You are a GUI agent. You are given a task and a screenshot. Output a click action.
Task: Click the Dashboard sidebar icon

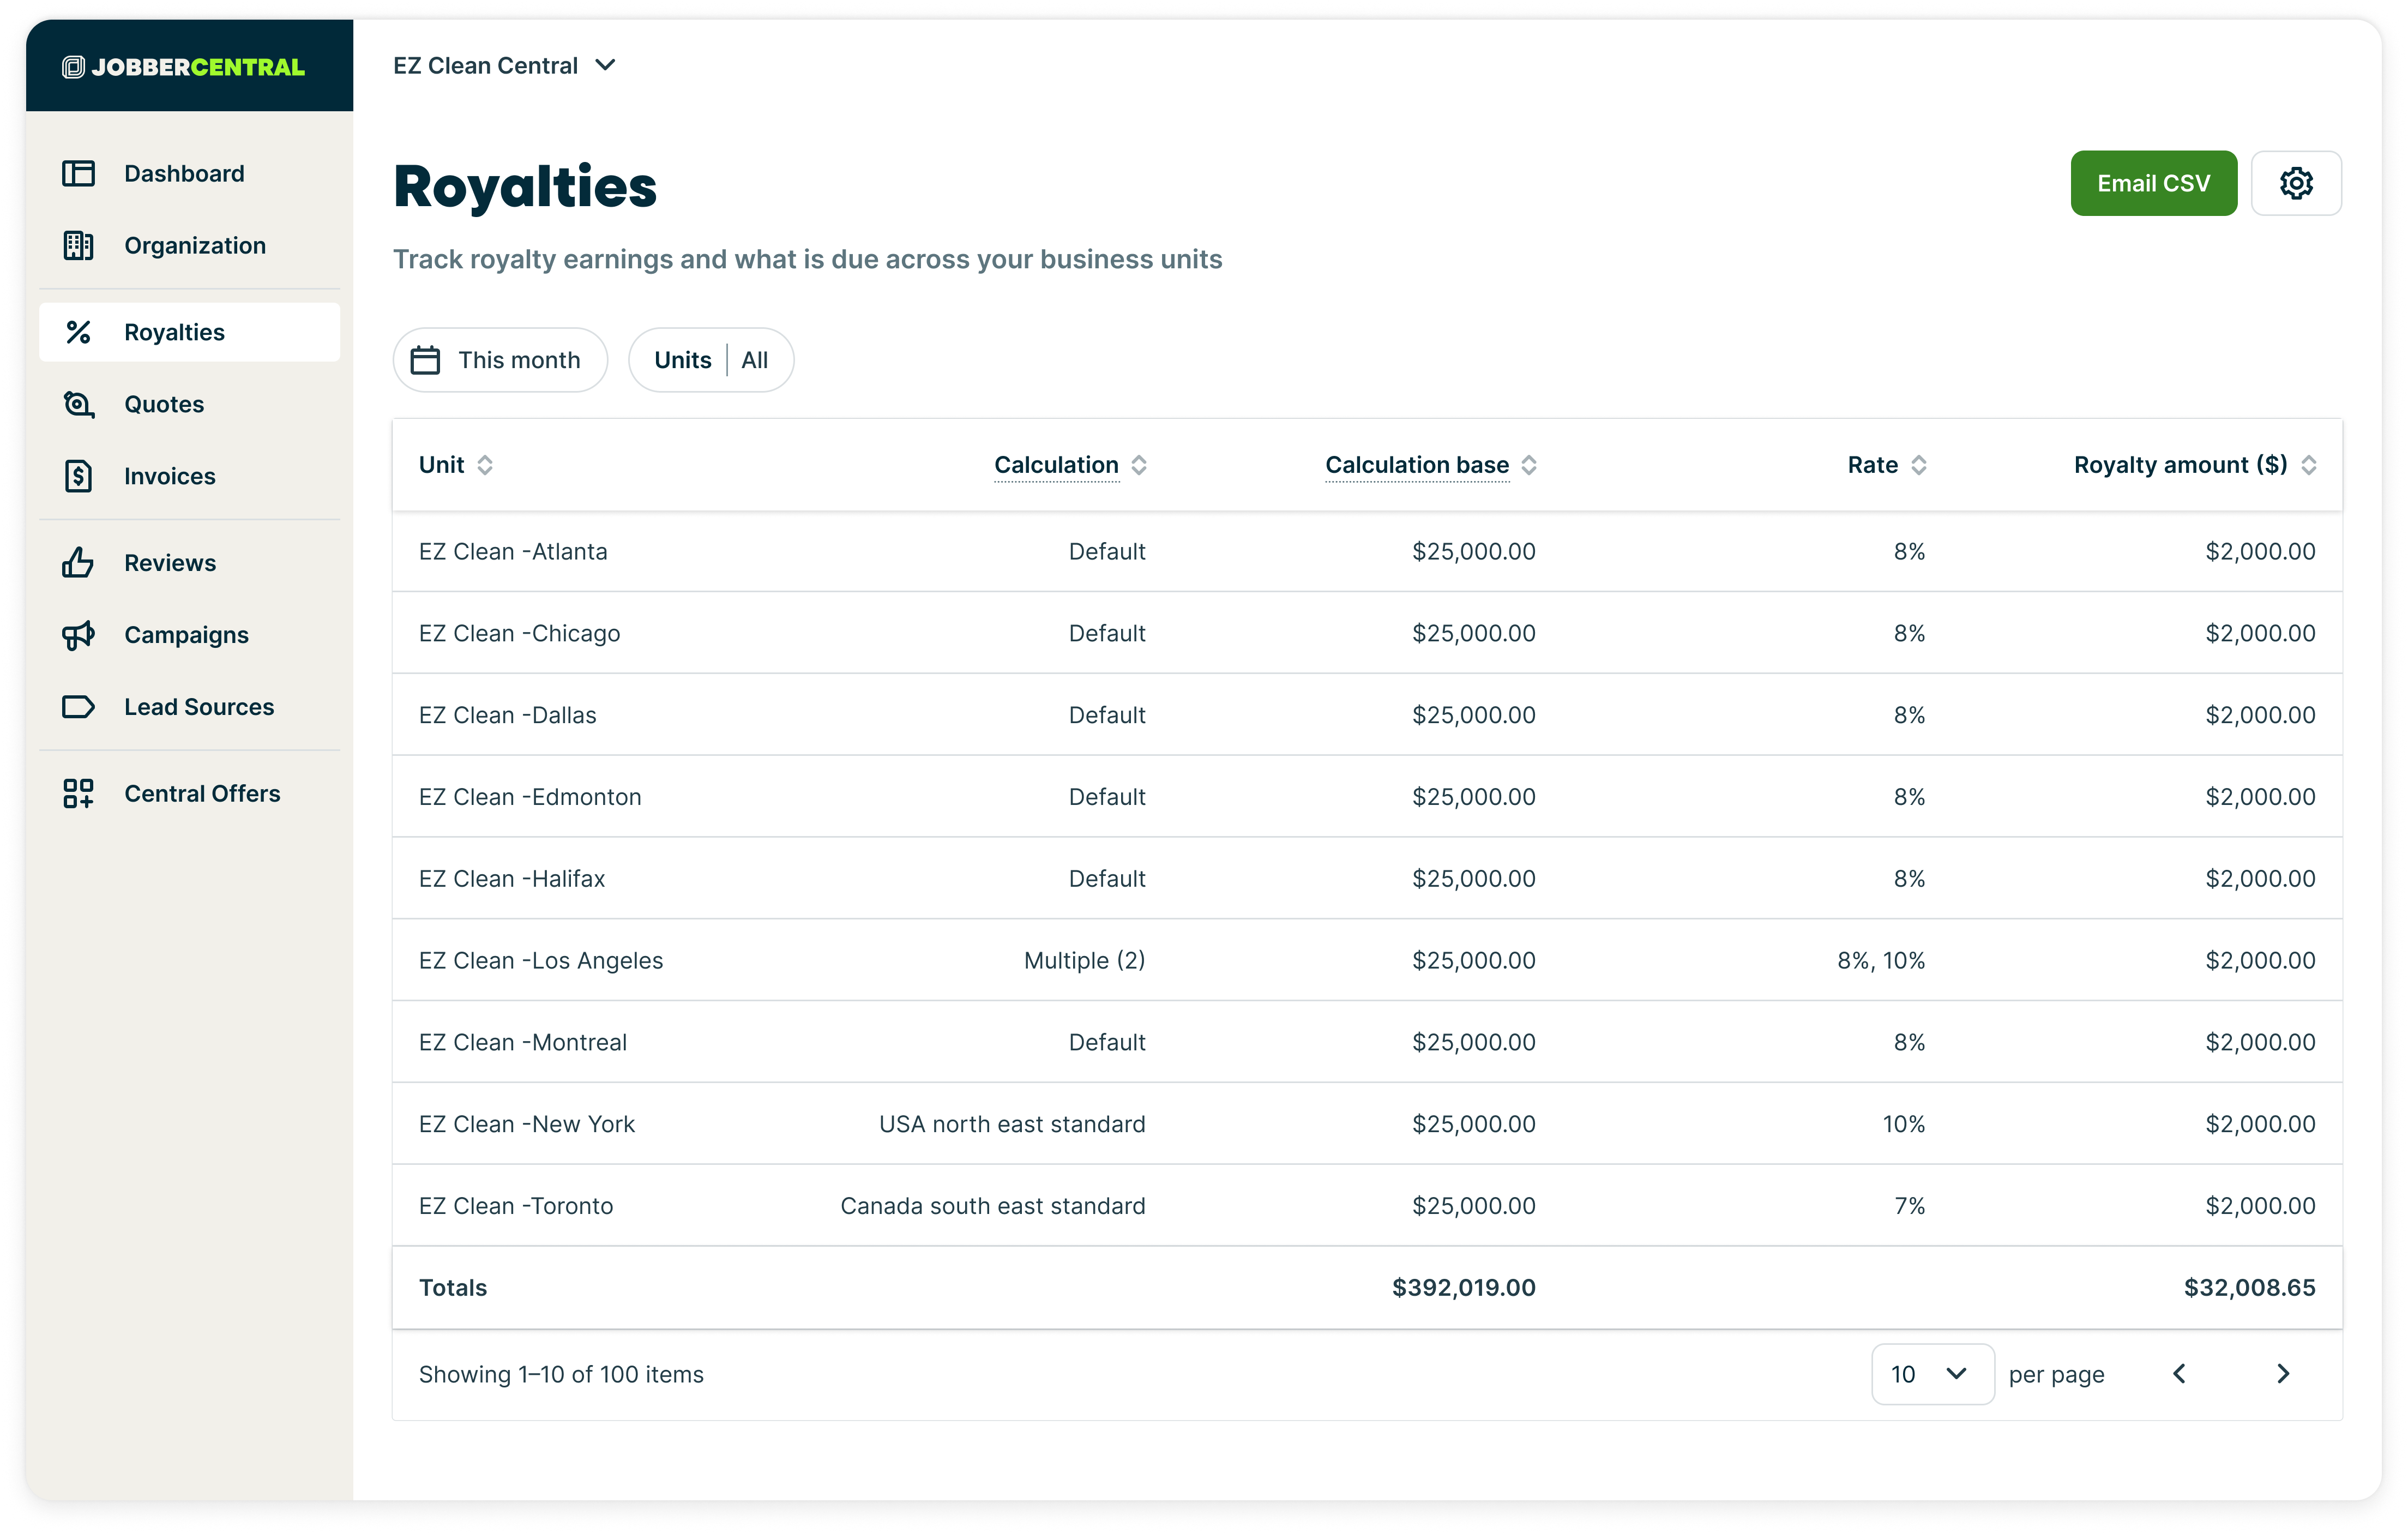tap(78, 174)
